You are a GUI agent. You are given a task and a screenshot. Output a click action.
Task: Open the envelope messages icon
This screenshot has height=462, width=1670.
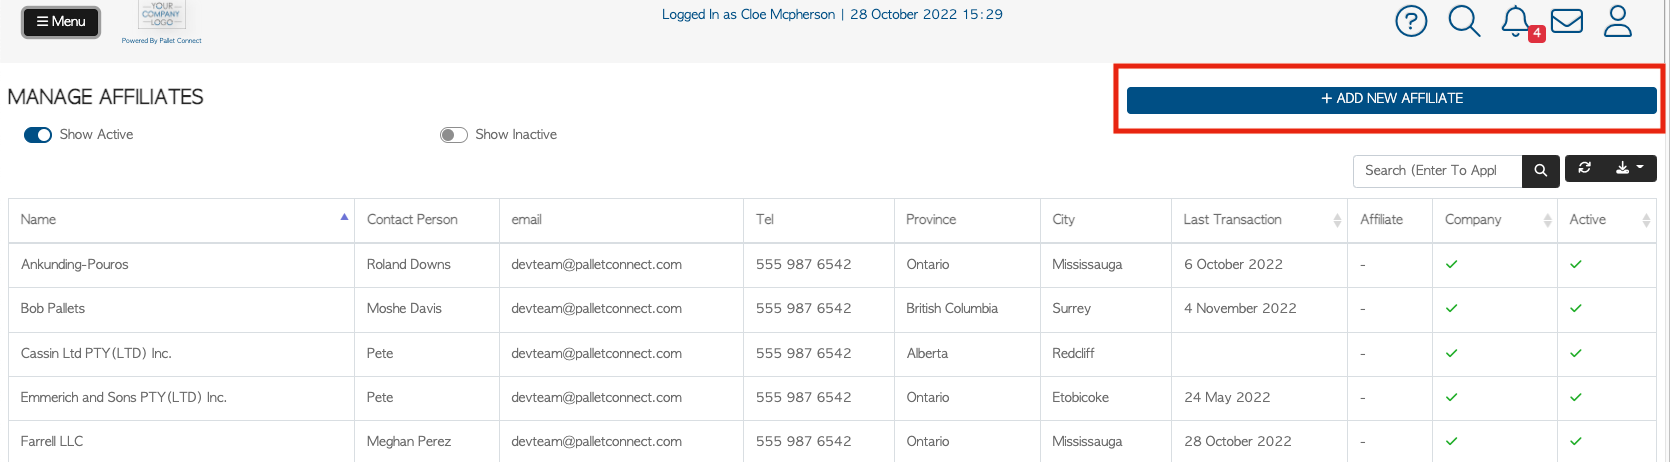[1566, 21]
